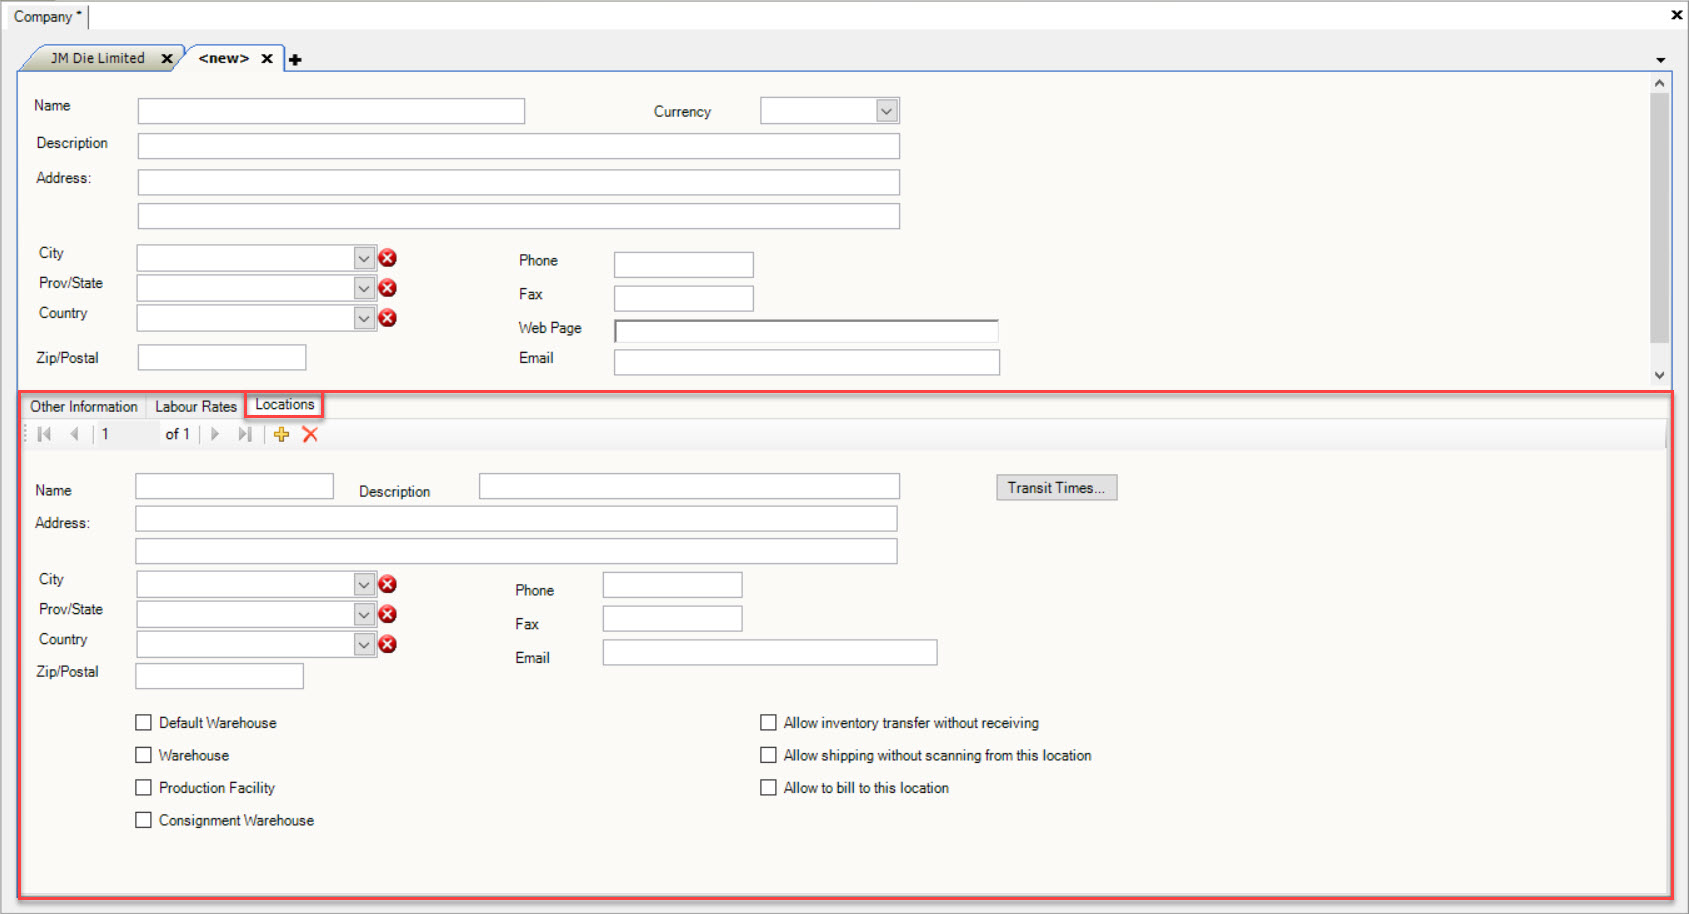Expand the company City dropdown

(x=364, y=258)
